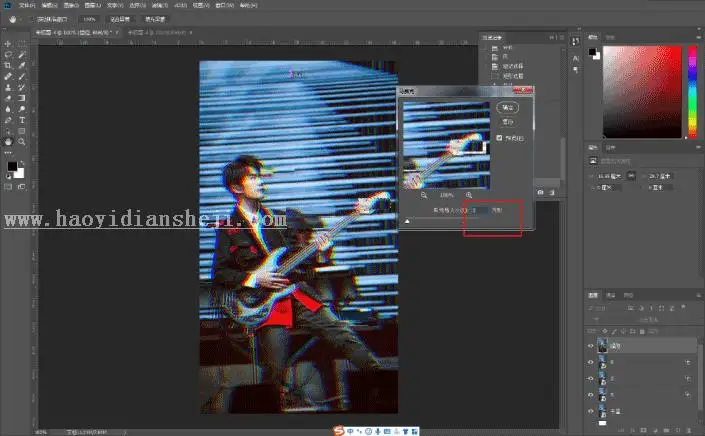The image size is (705, 436).
Task: Select the Magic Wand tool
Action: pos(22,54)
